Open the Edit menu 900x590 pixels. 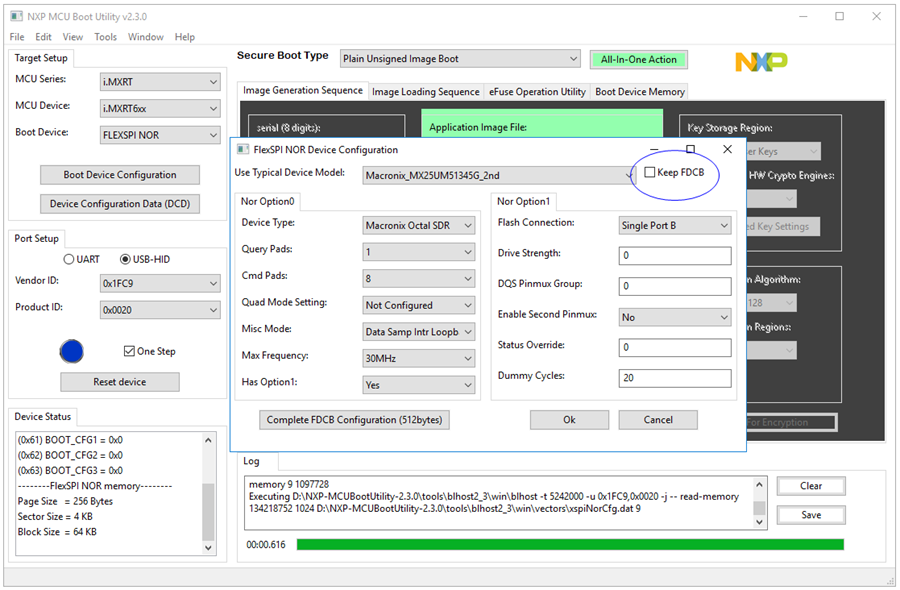[43, 37]
